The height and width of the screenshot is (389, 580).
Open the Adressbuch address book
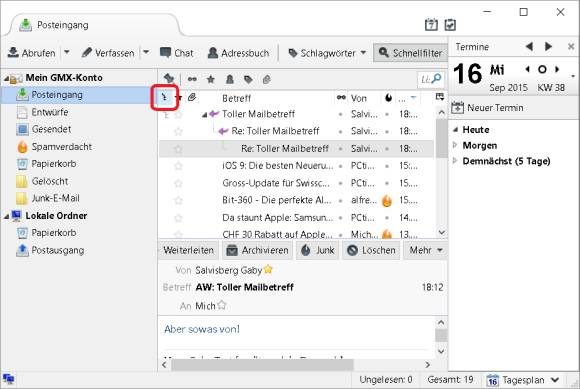point(239,53)
